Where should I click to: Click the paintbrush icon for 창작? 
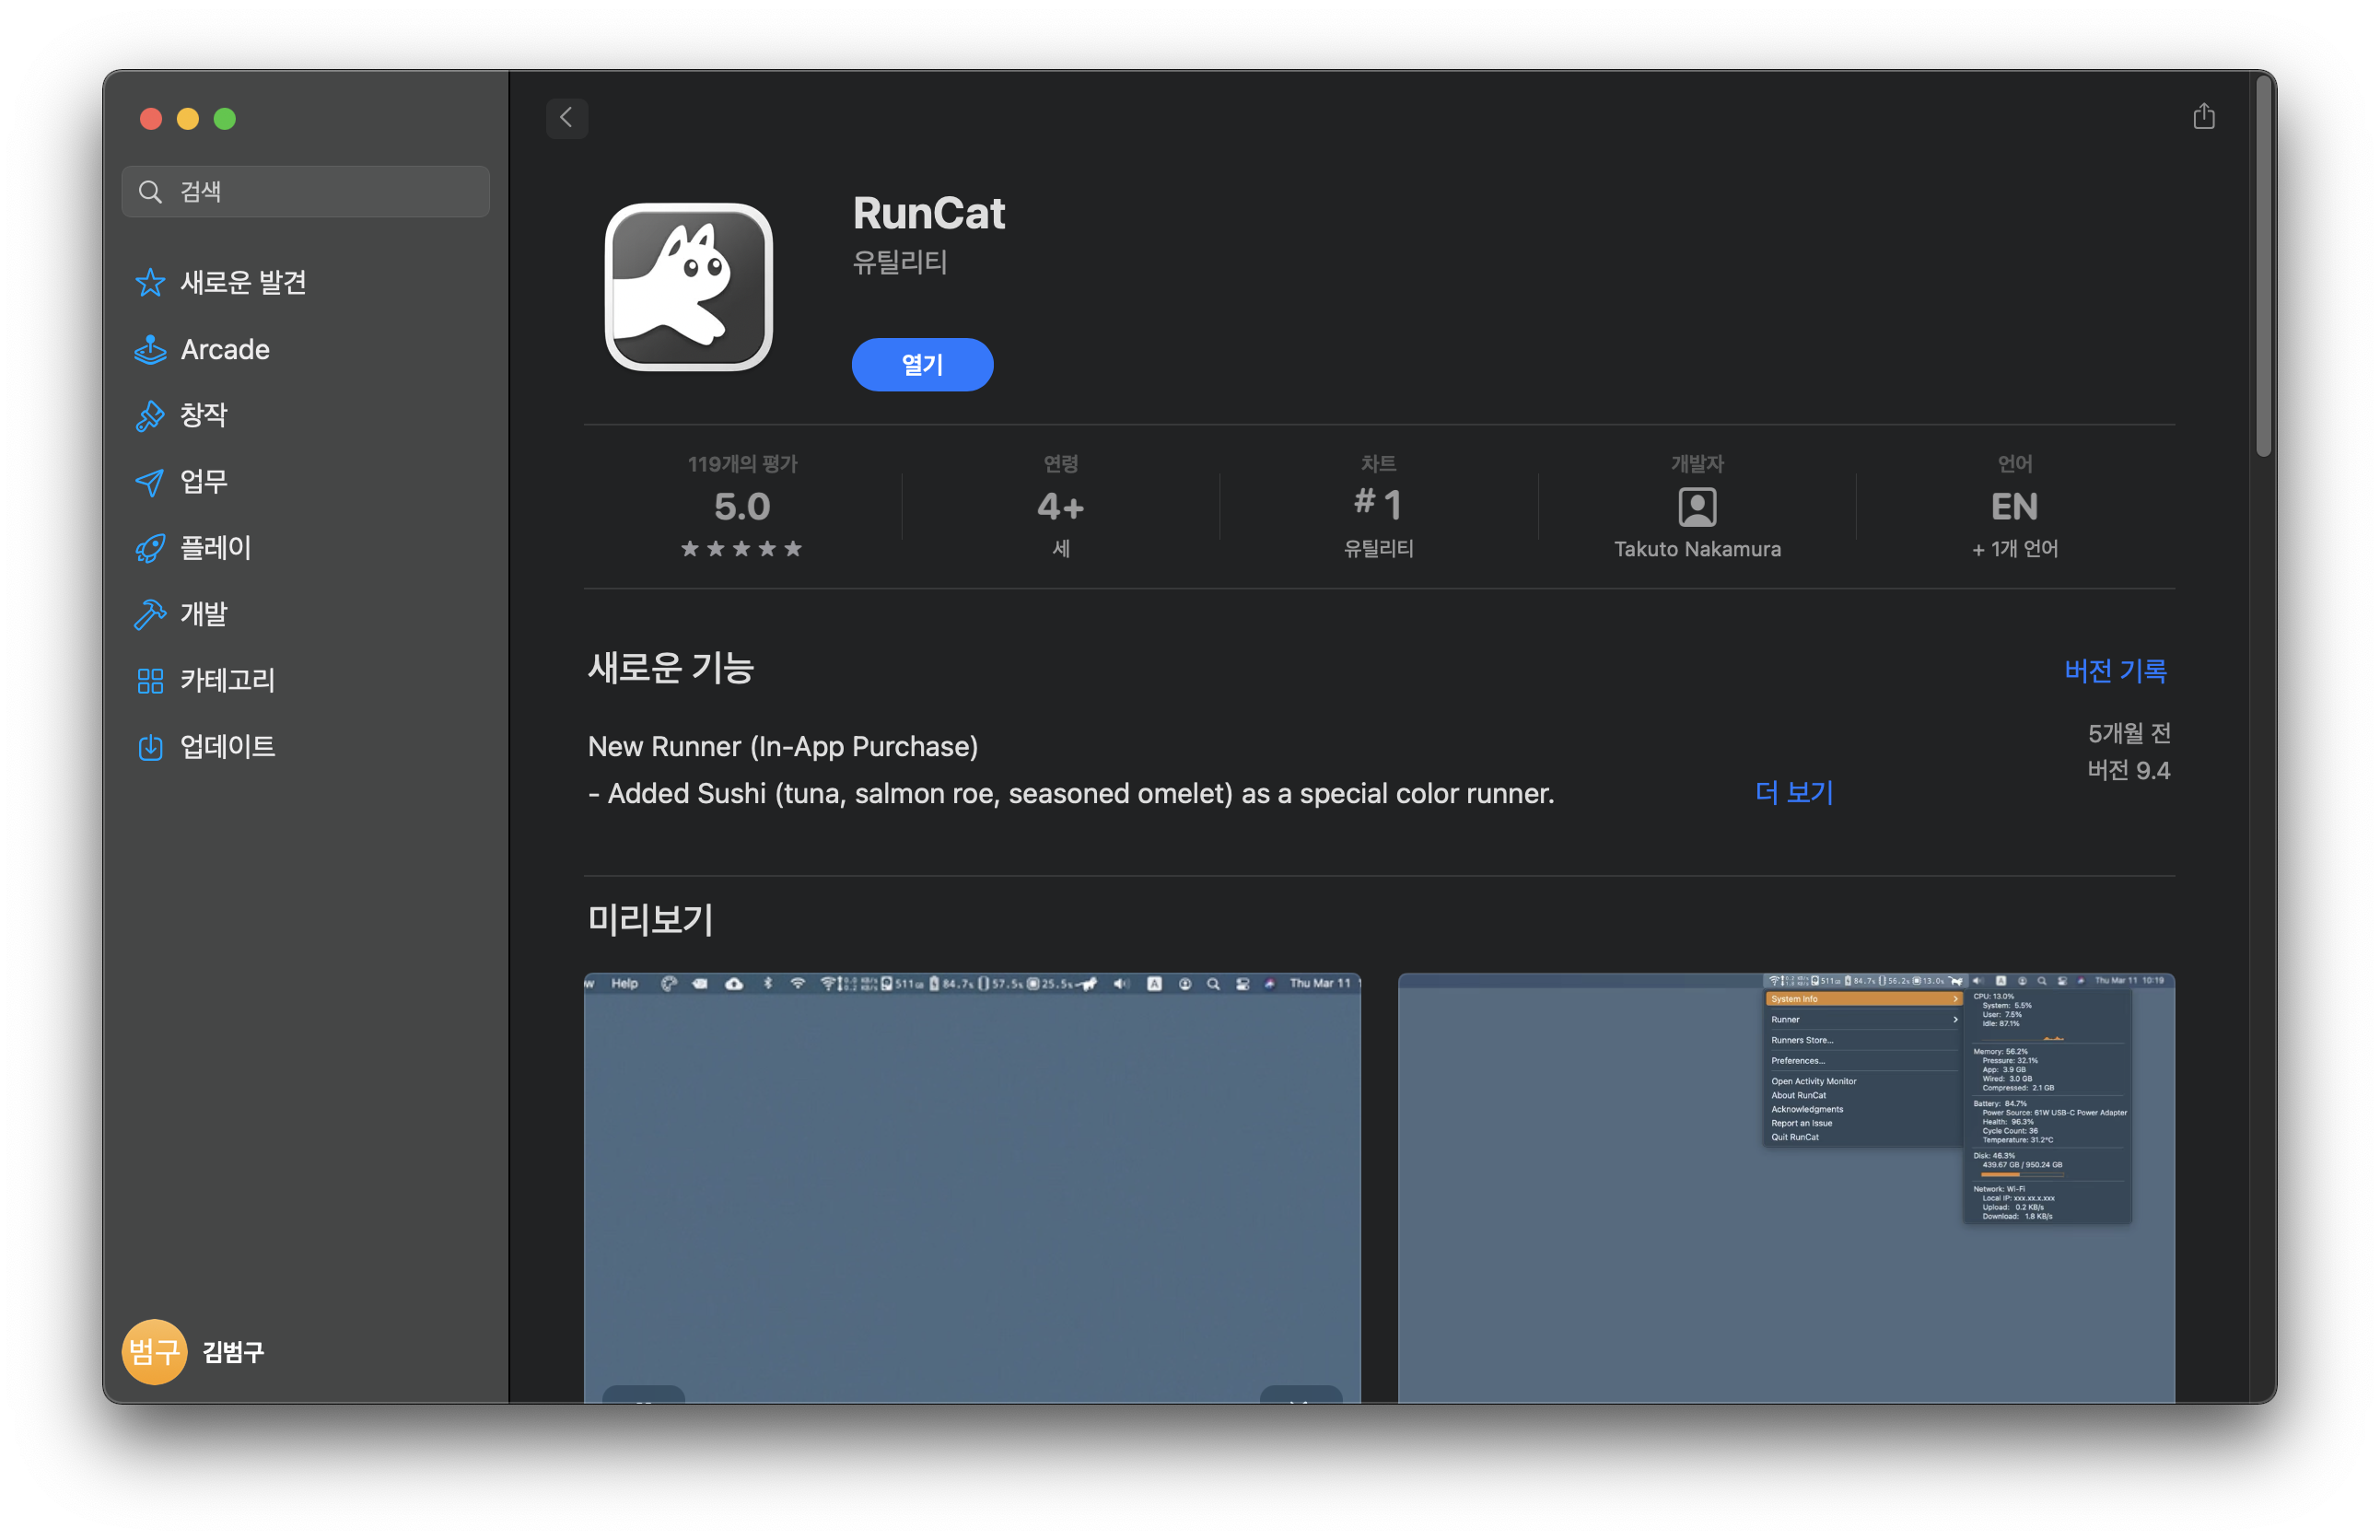coord(150,415)
